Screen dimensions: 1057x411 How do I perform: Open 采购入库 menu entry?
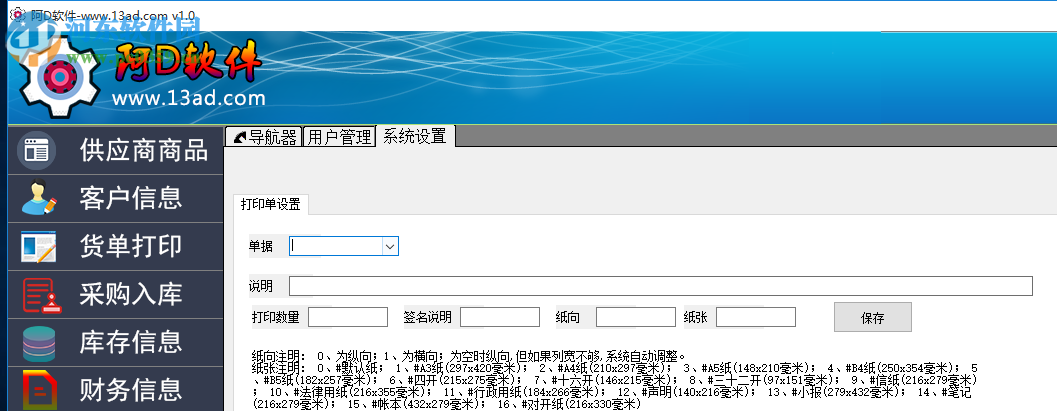(115, 295)
